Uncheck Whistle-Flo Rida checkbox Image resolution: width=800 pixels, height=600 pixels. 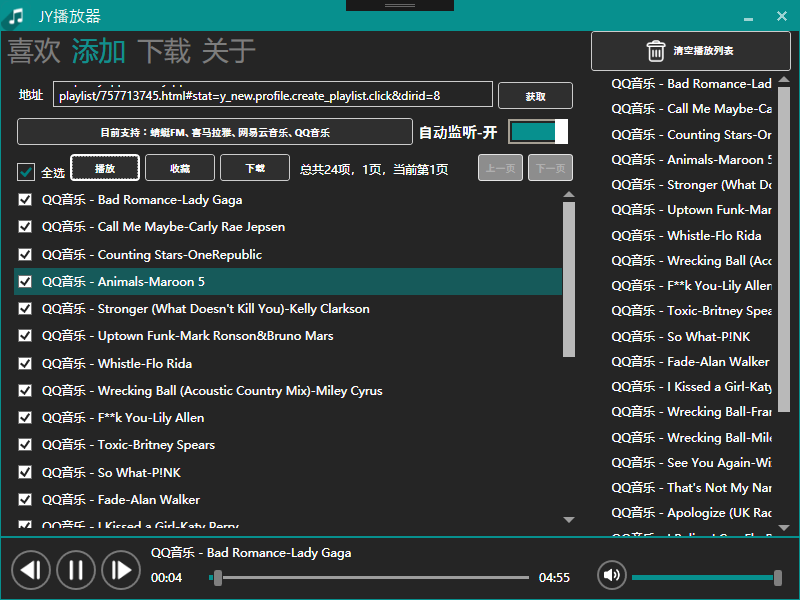(25, 363)
